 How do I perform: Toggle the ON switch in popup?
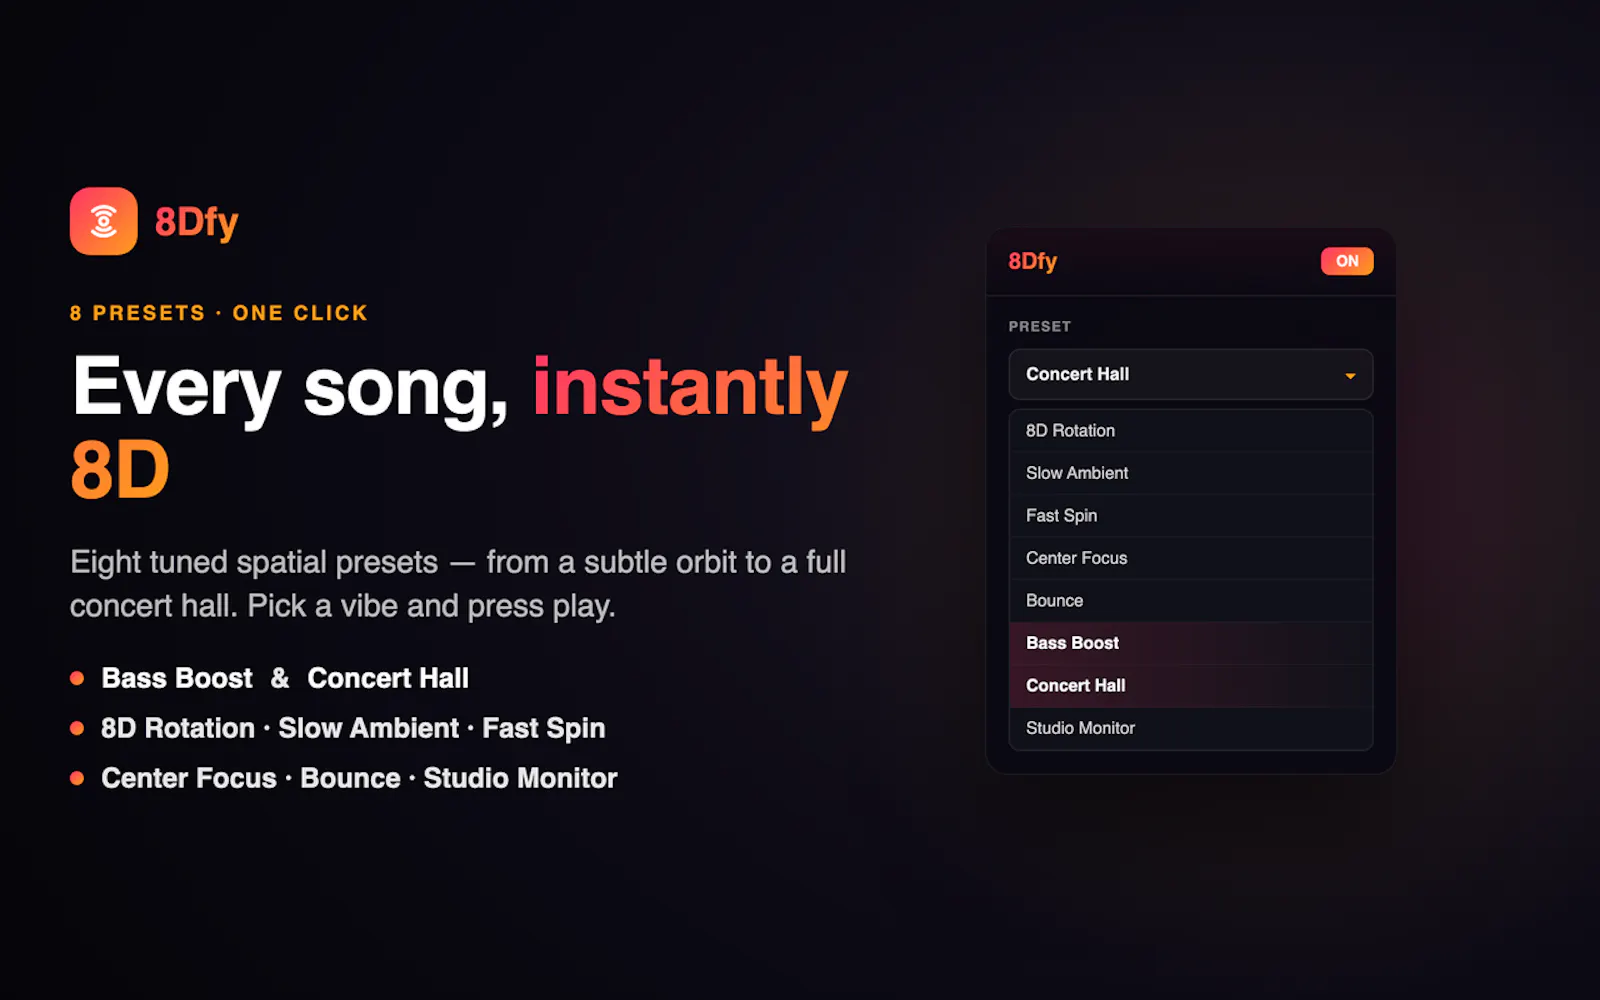1347,261
